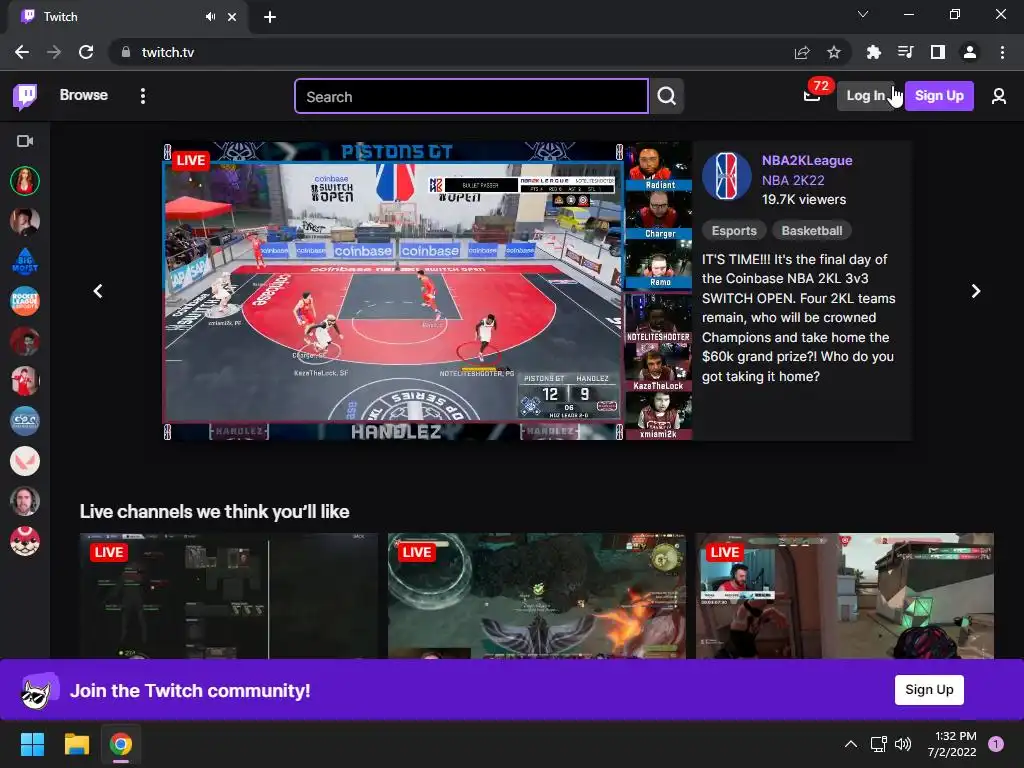Go to the next featured stream
1024x768 pixels.
(976, 291)
